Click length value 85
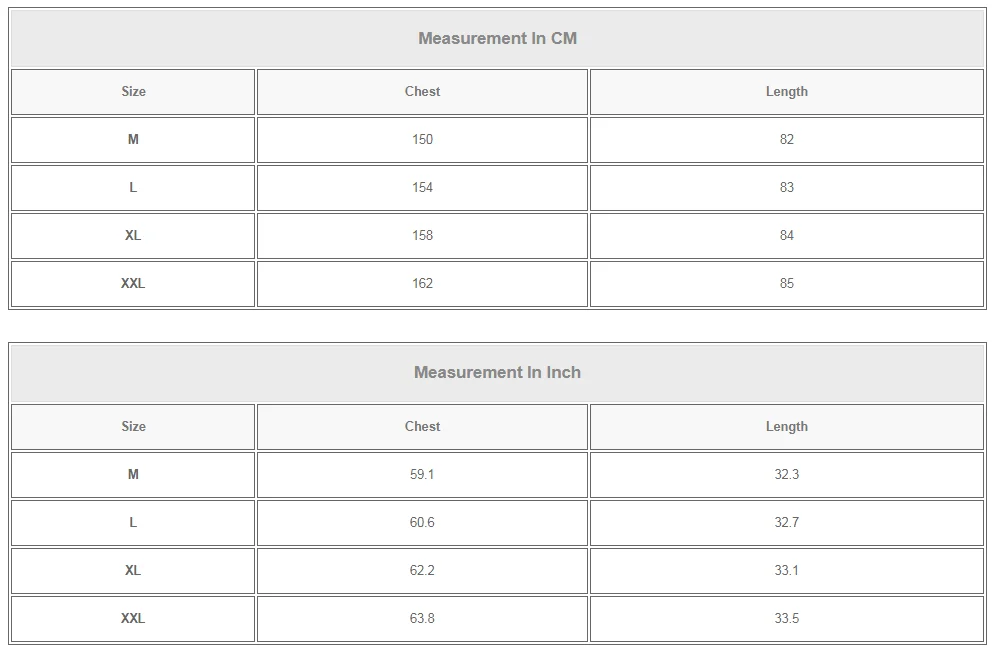The image size is (995, 654). pos(786,283)
